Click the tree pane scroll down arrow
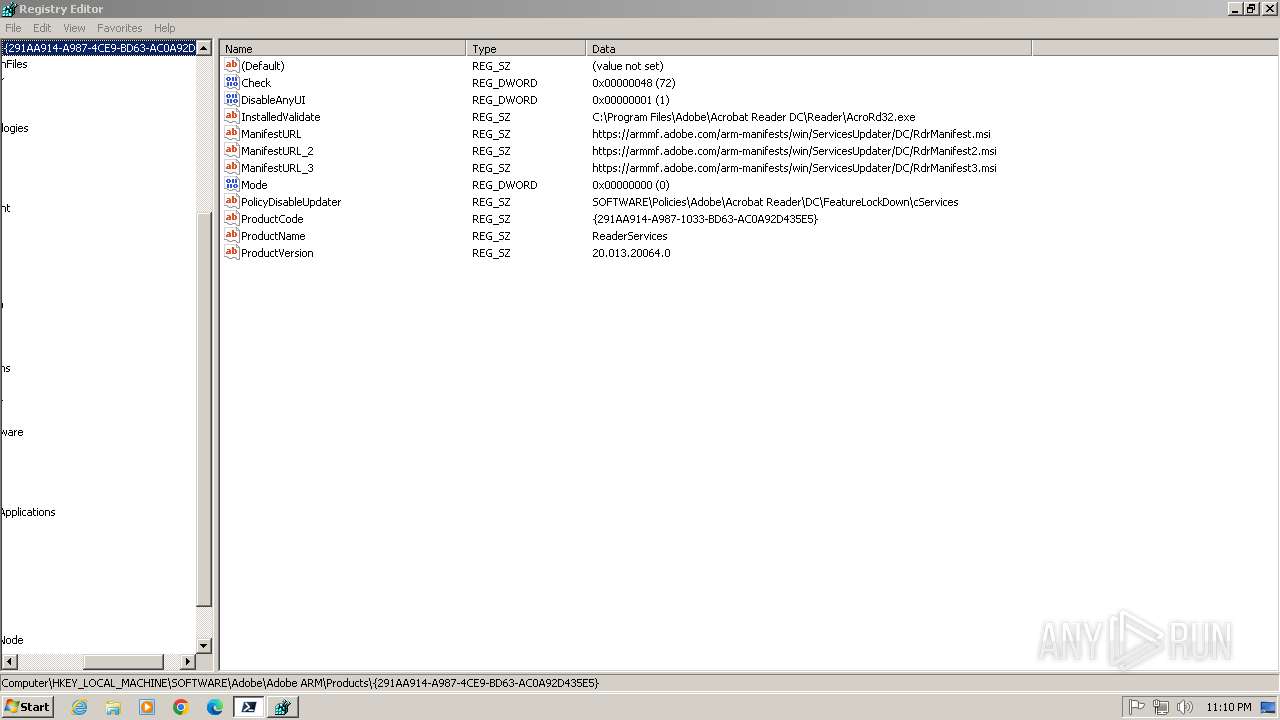Image resolution: width=1280 pixels, height=720 pixels. (x=204, y=646)
